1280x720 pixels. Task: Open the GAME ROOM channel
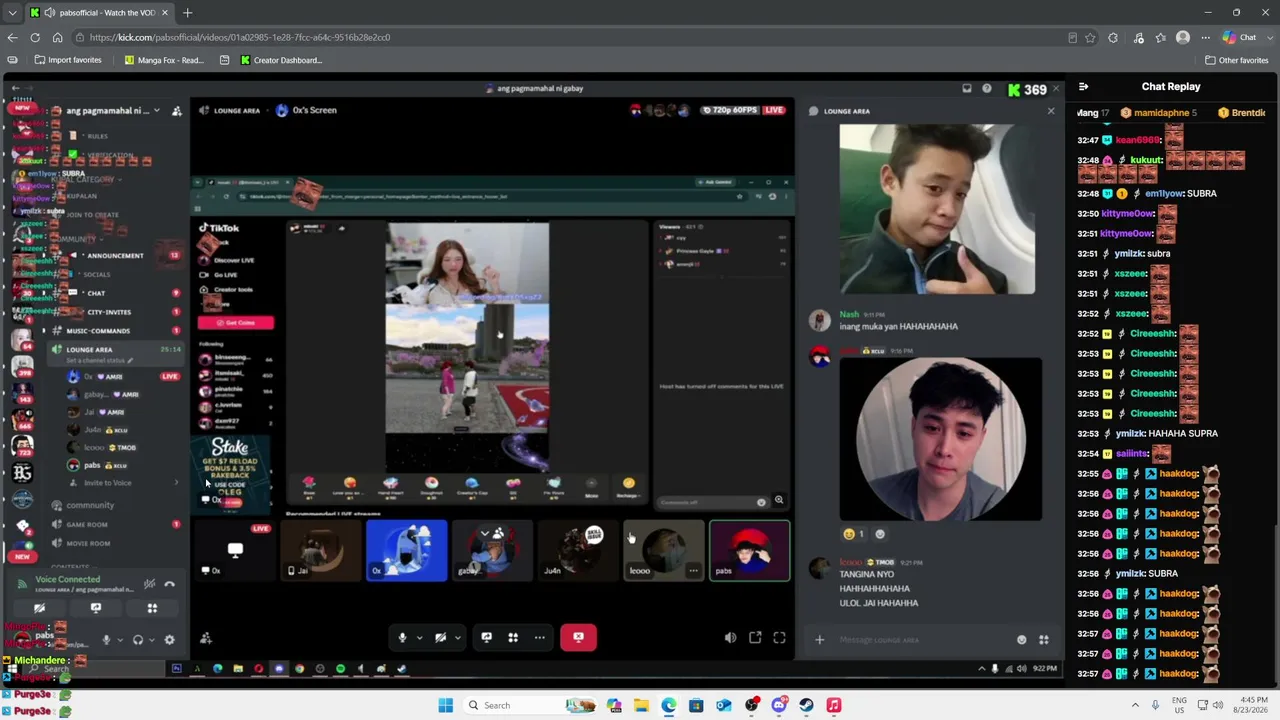[118, 524]
